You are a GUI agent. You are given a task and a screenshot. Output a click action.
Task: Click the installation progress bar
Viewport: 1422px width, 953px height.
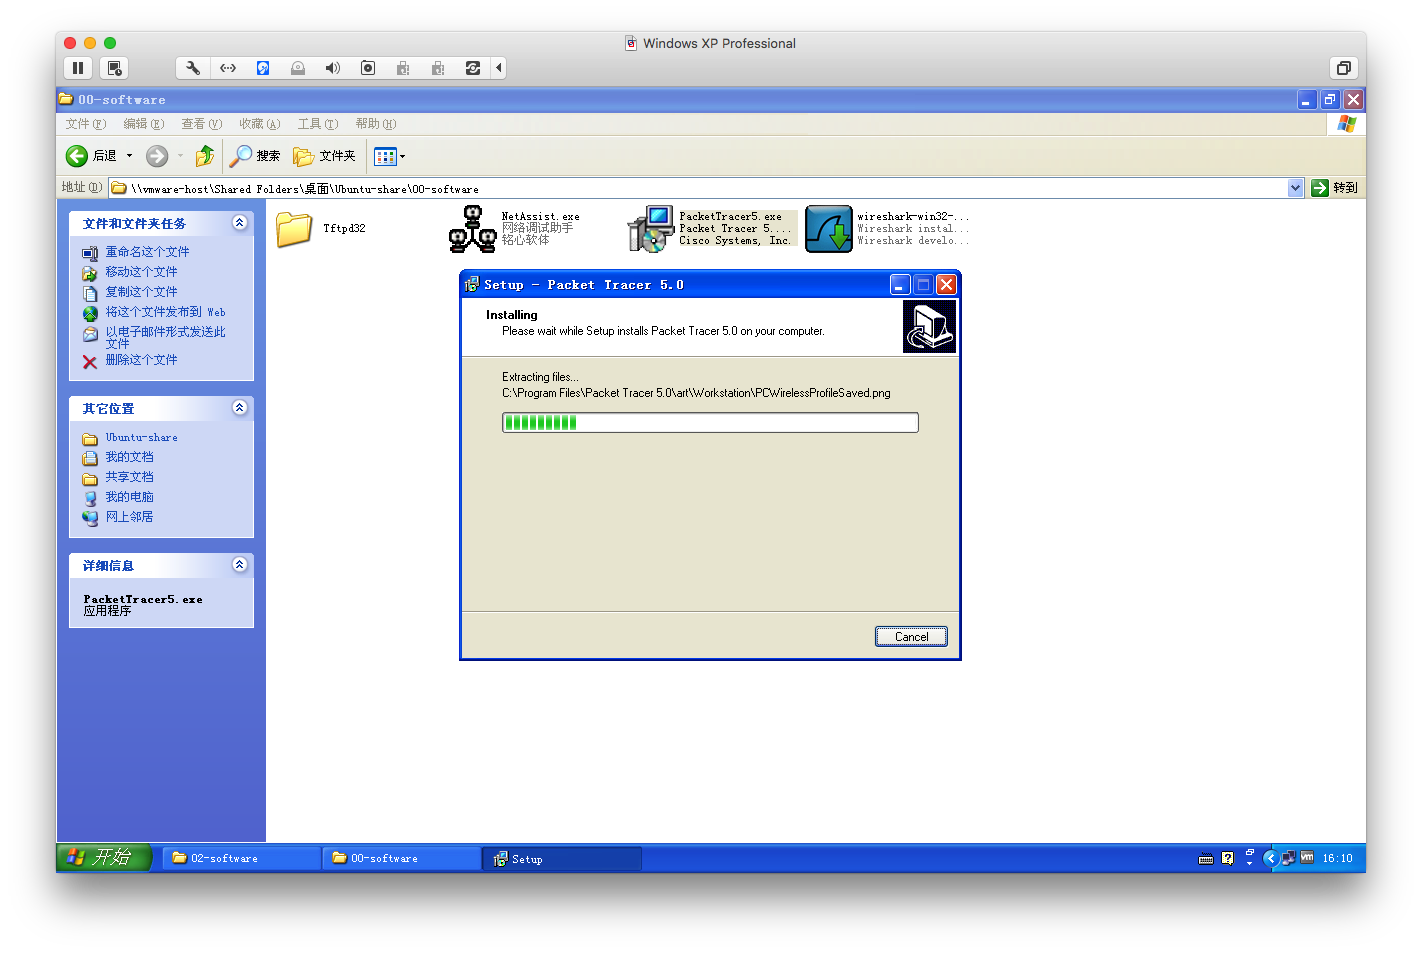click(x=710, y=423)
